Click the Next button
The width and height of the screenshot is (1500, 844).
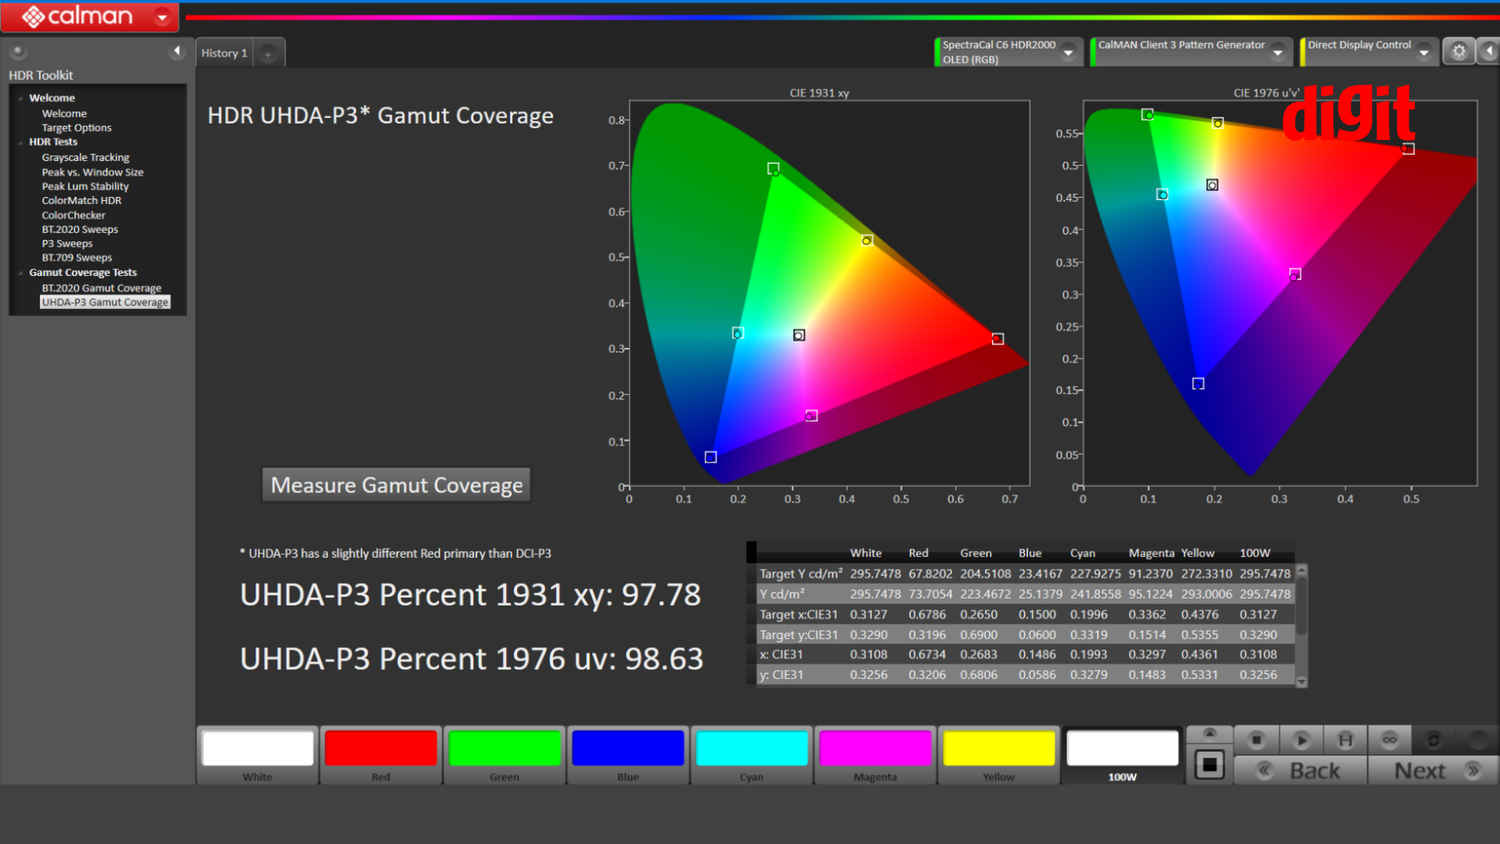(x=1432, y=770)
